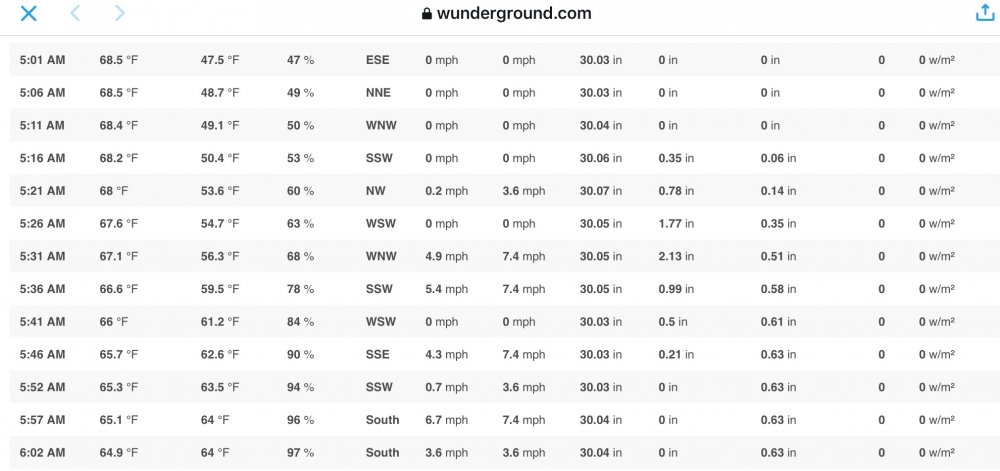Click the ESE wind direction cell
1000x471 pixels.
pyautogui.click(x=378, y=60)
